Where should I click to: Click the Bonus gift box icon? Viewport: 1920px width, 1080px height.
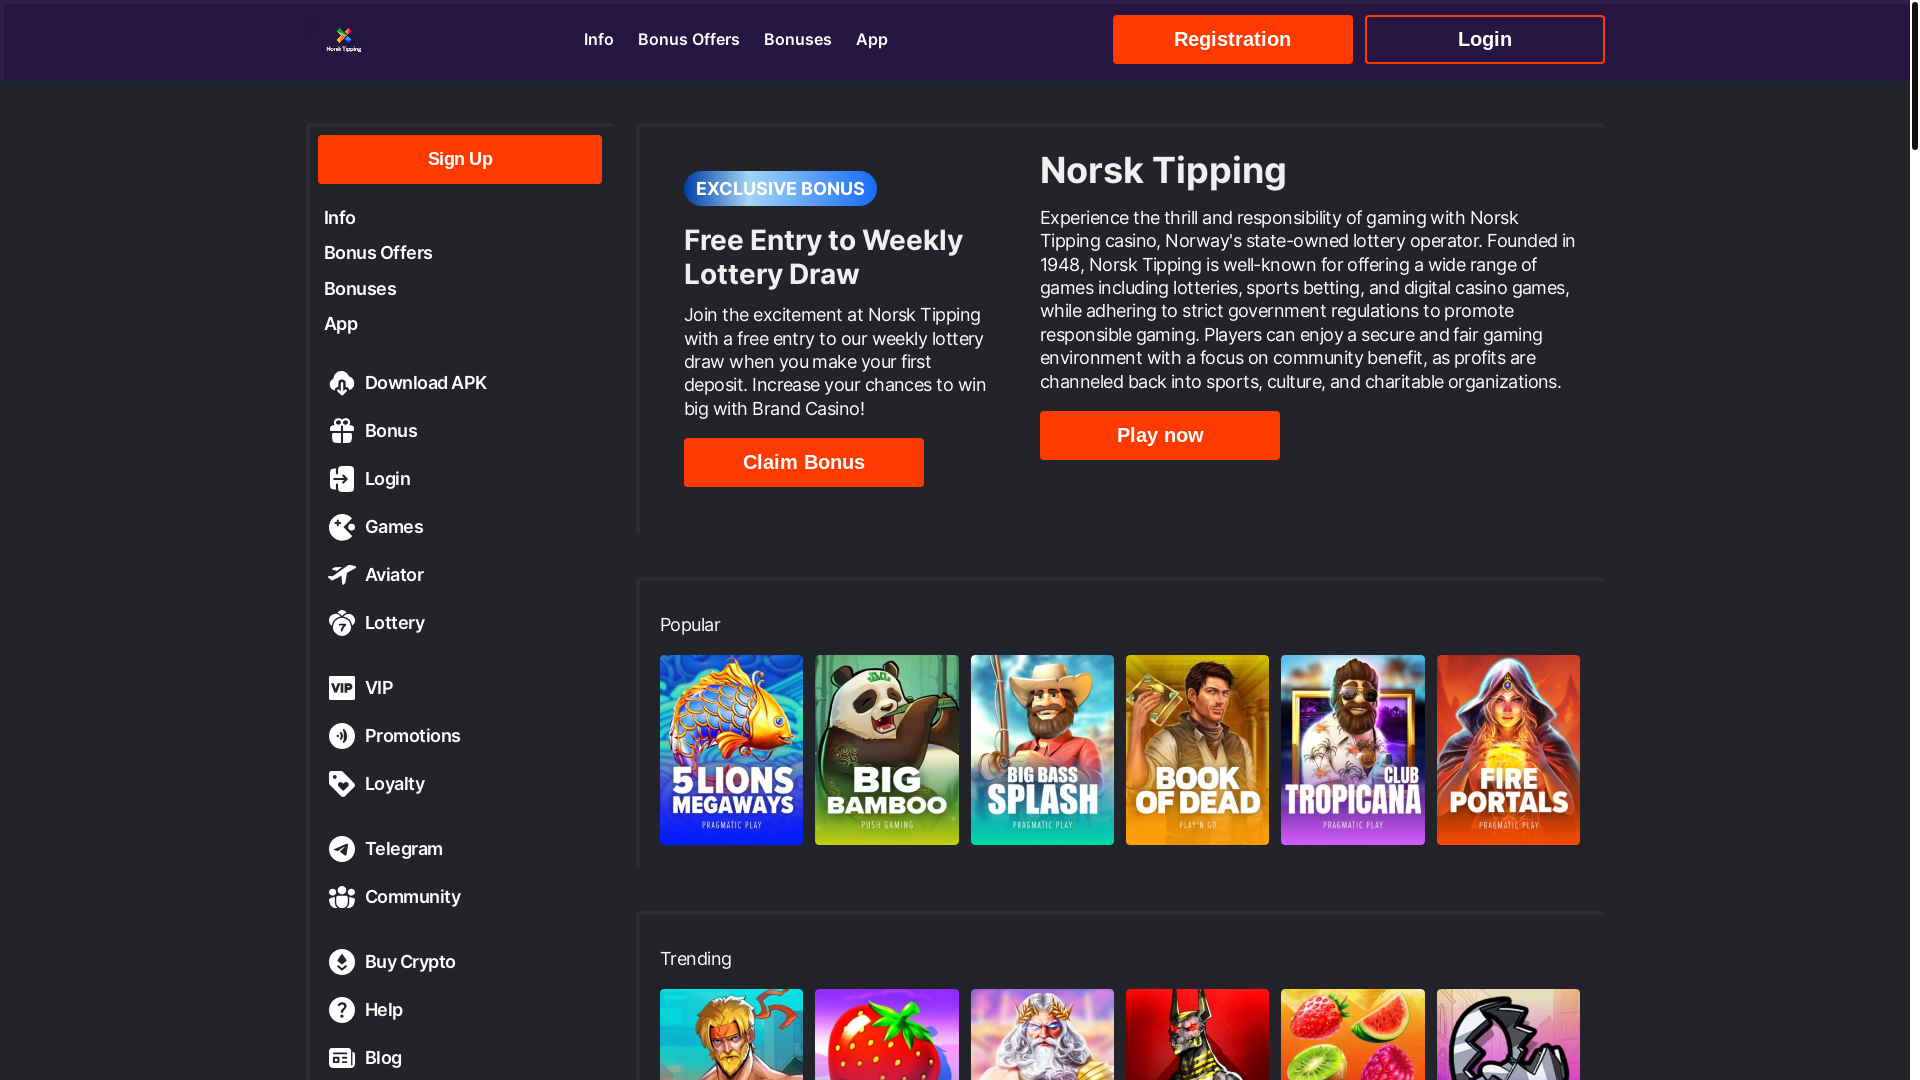coord(342,431)
